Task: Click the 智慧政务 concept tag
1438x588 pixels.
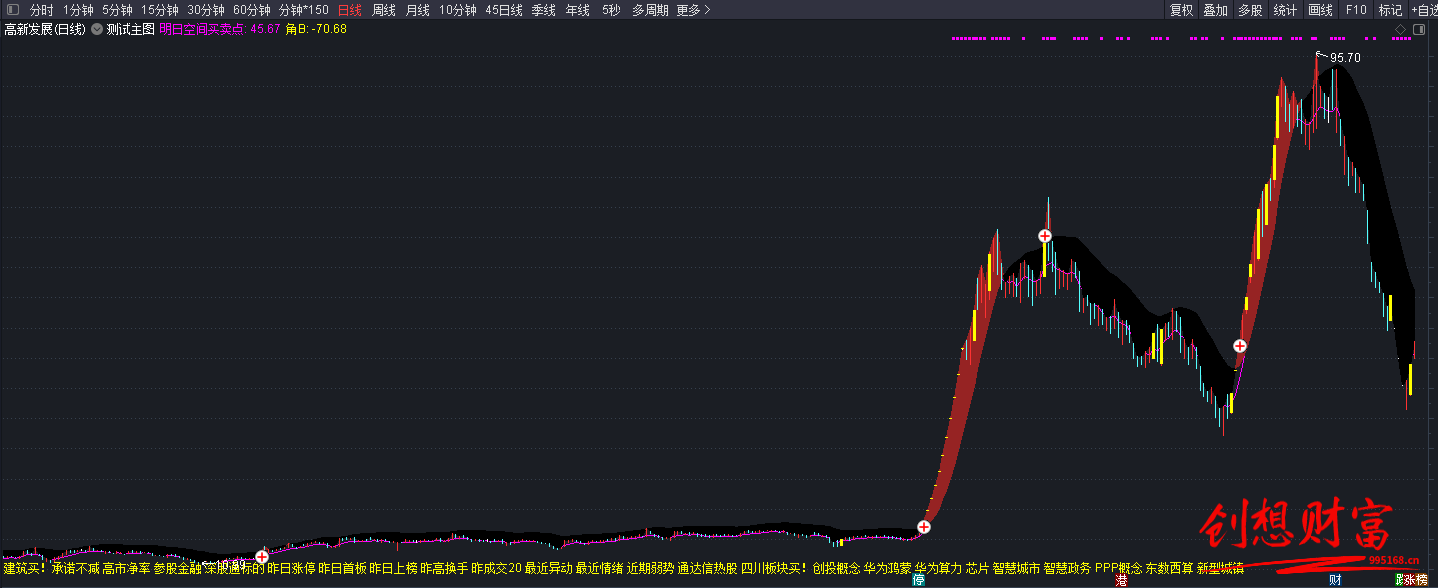Action: tap(1067, 568)
